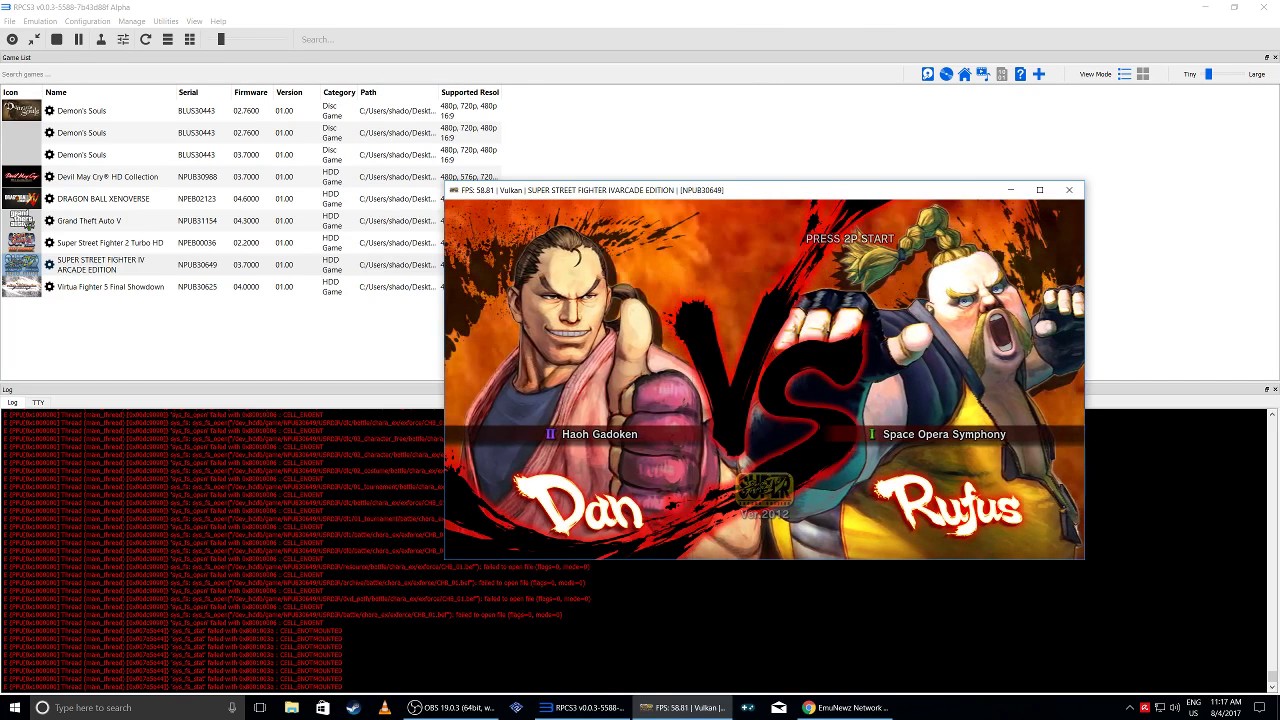The image size is (1280, 720).
Task: Toggle game data binary filter icon
Action: pos(1001,74)
